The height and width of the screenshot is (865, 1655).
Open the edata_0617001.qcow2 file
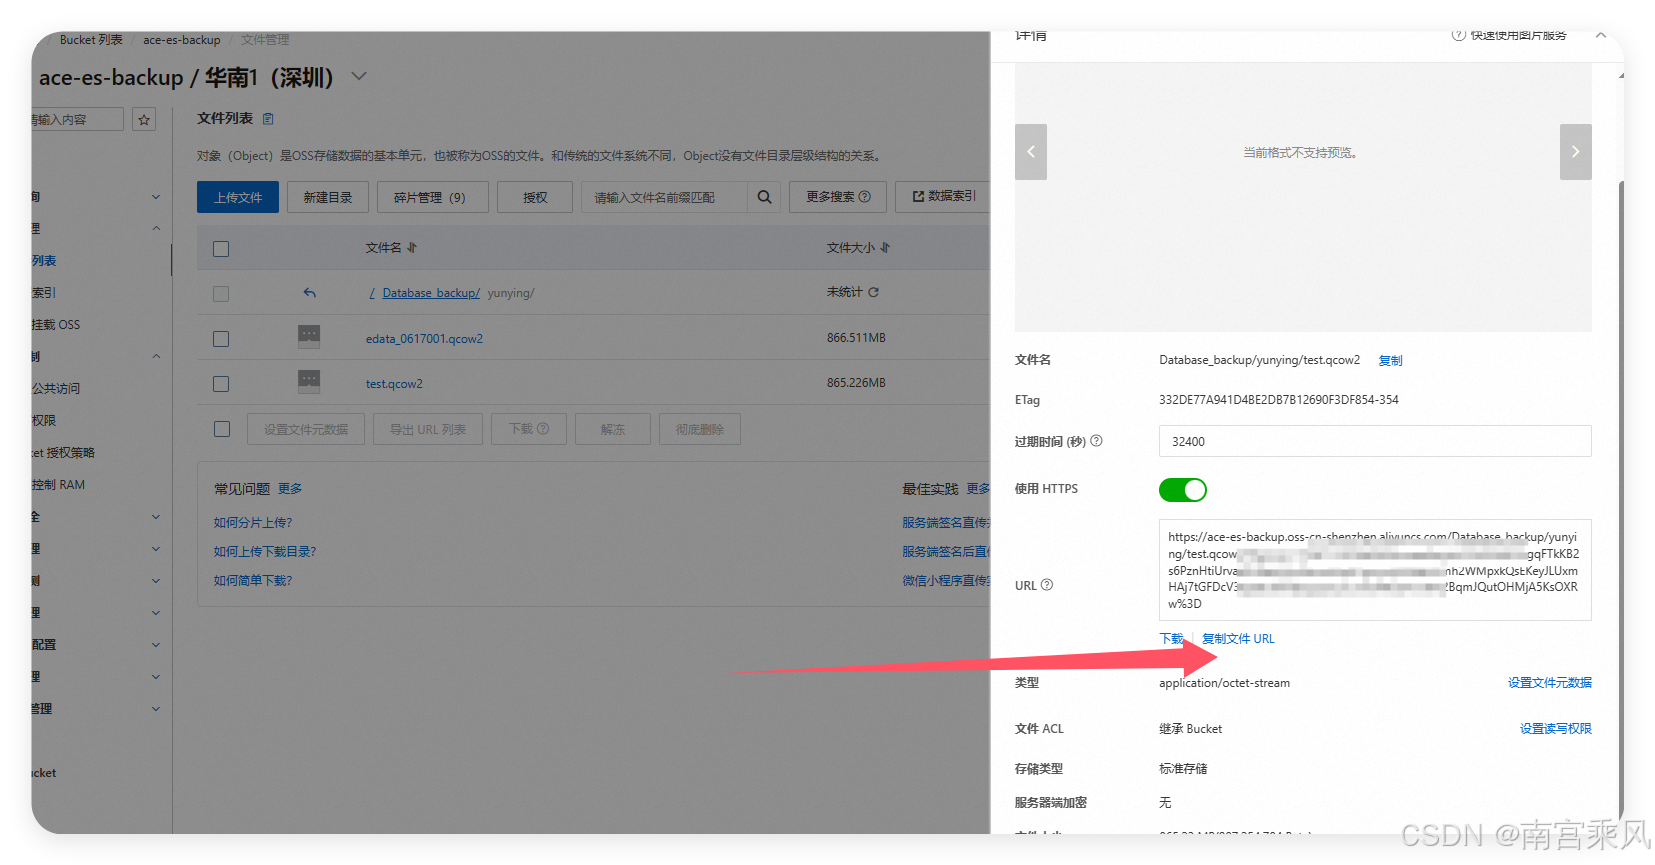424,339
